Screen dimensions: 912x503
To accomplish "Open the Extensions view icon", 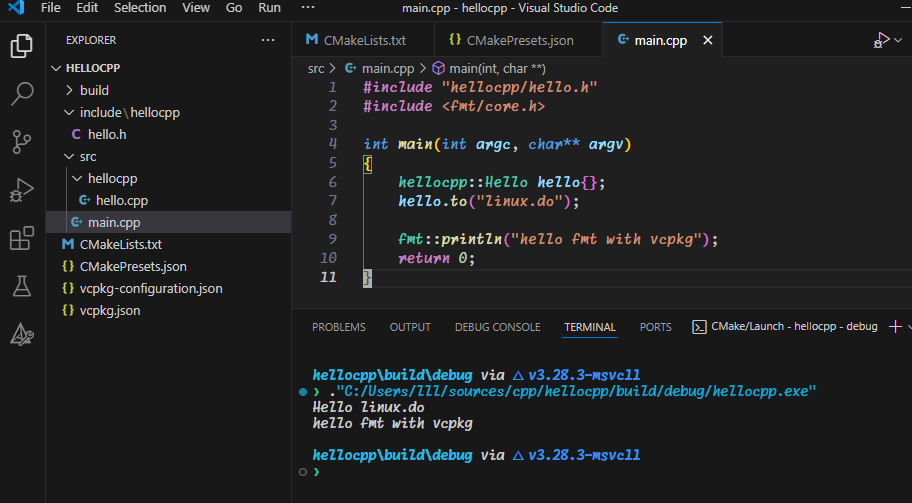I will [x=22, y=238].
